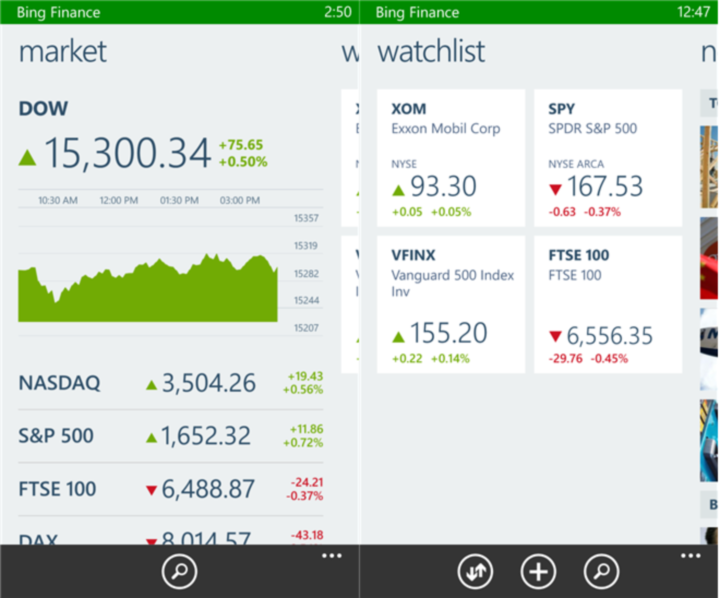
Task: Select the S&P 500 index row
Action: [170, 436]
